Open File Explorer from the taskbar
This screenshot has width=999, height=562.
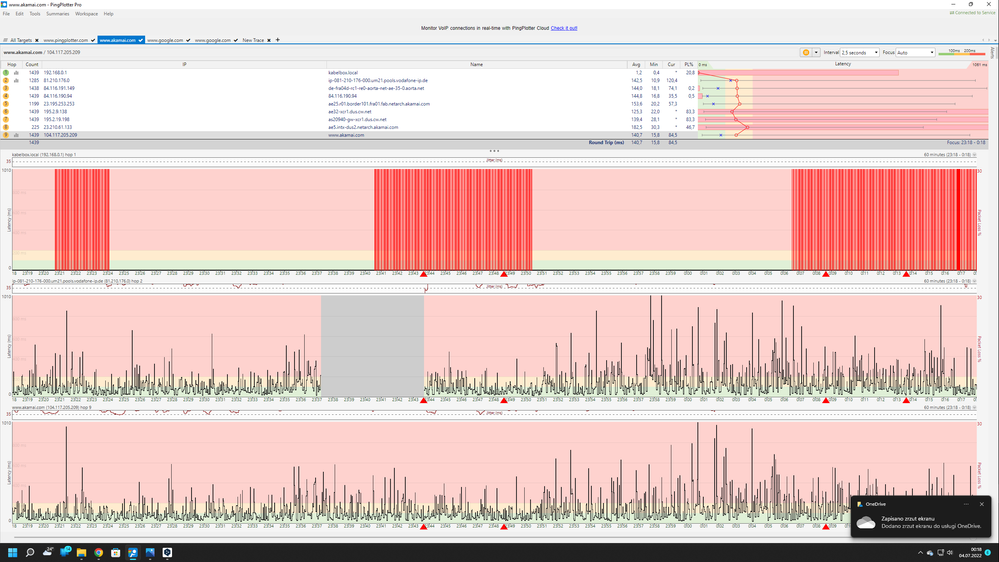(x=82, y=552)
